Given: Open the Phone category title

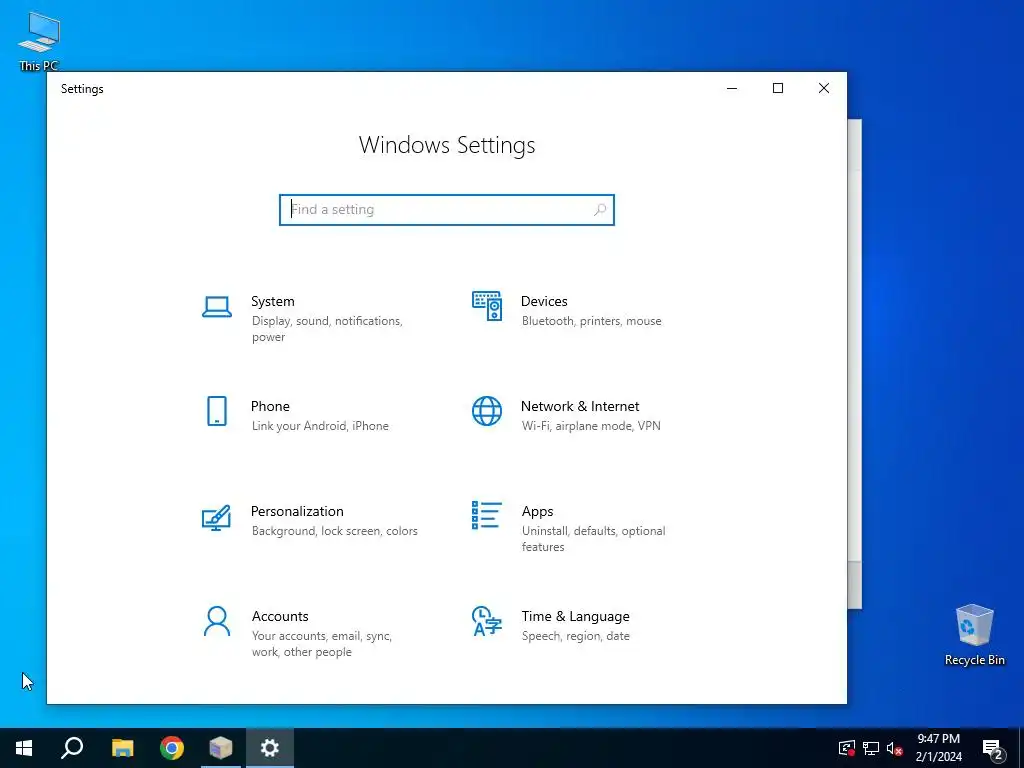Looking at the screenshot, I should point(270,406).
